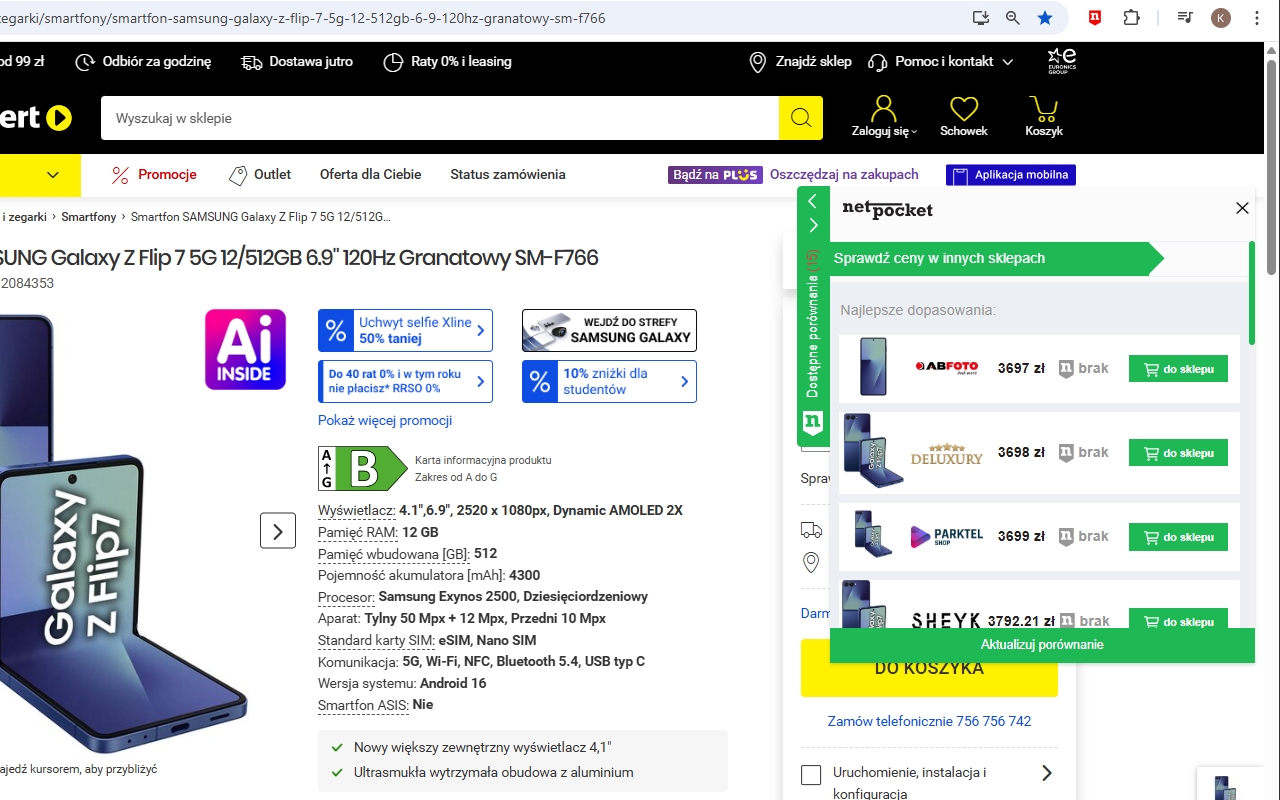Click the red extension icon in the browser toolbar
This screenshot has width=1280, height=800.
pyautogui.click(x=1095, y=18)
